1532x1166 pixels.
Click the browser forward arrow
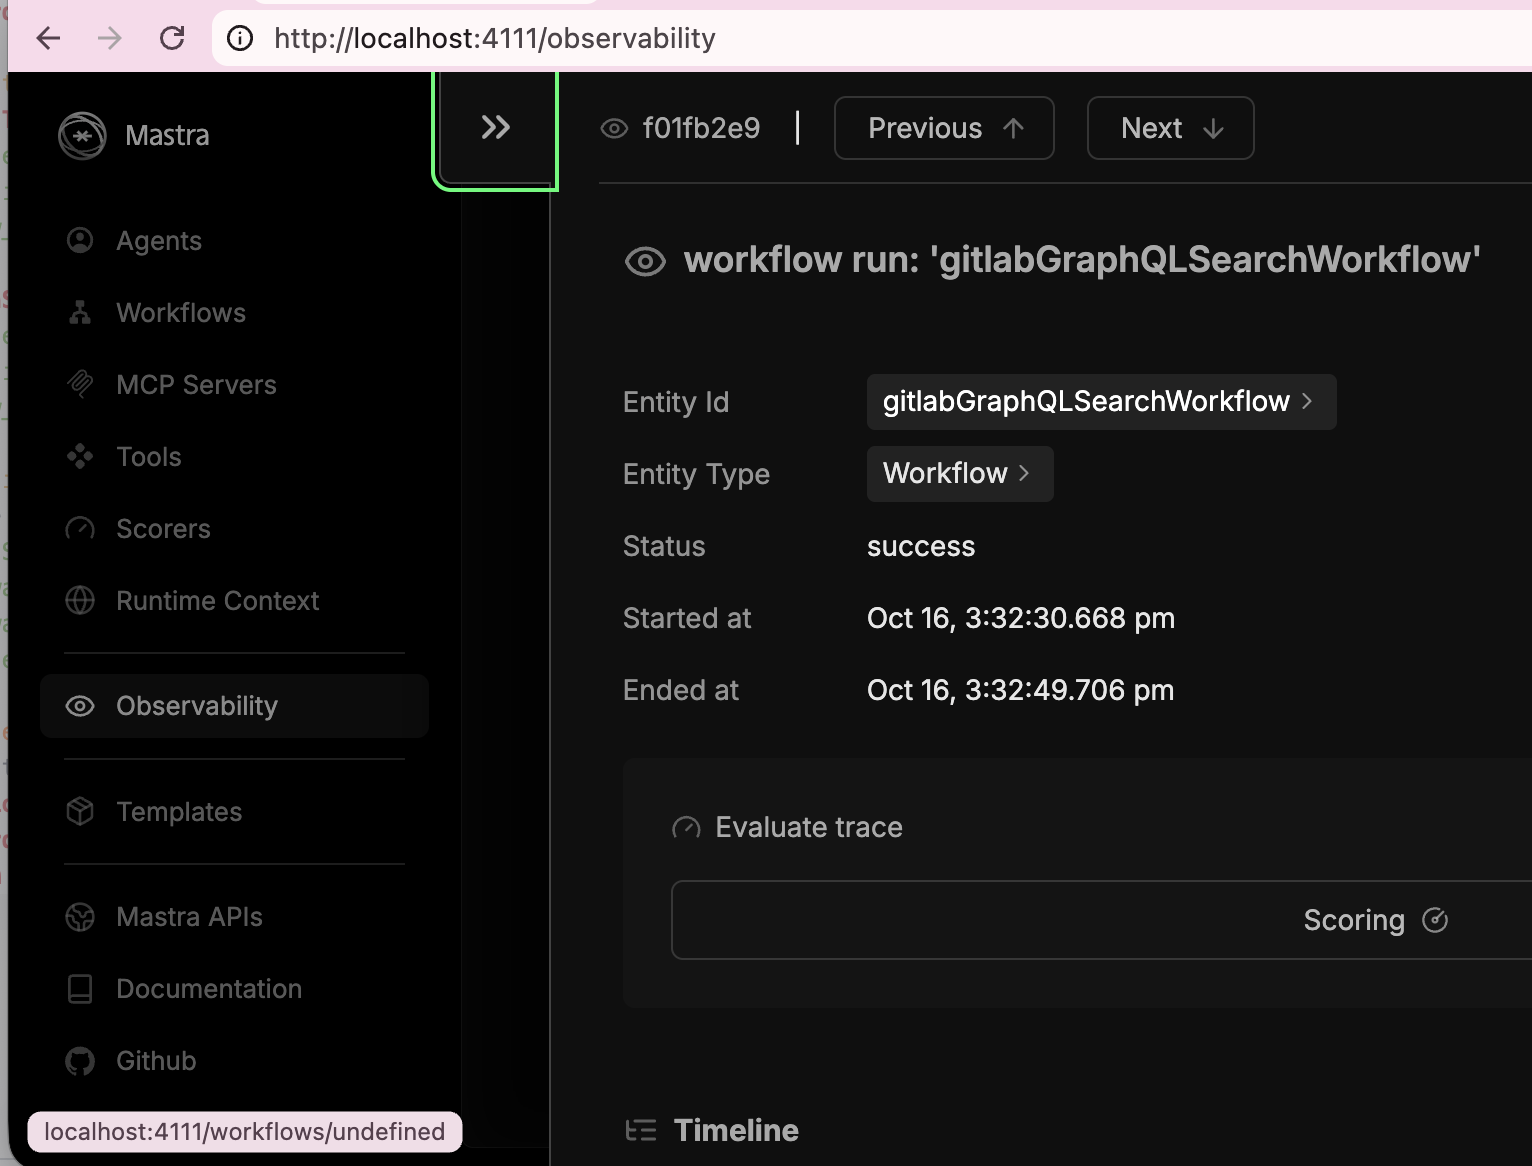coord(110,39)
